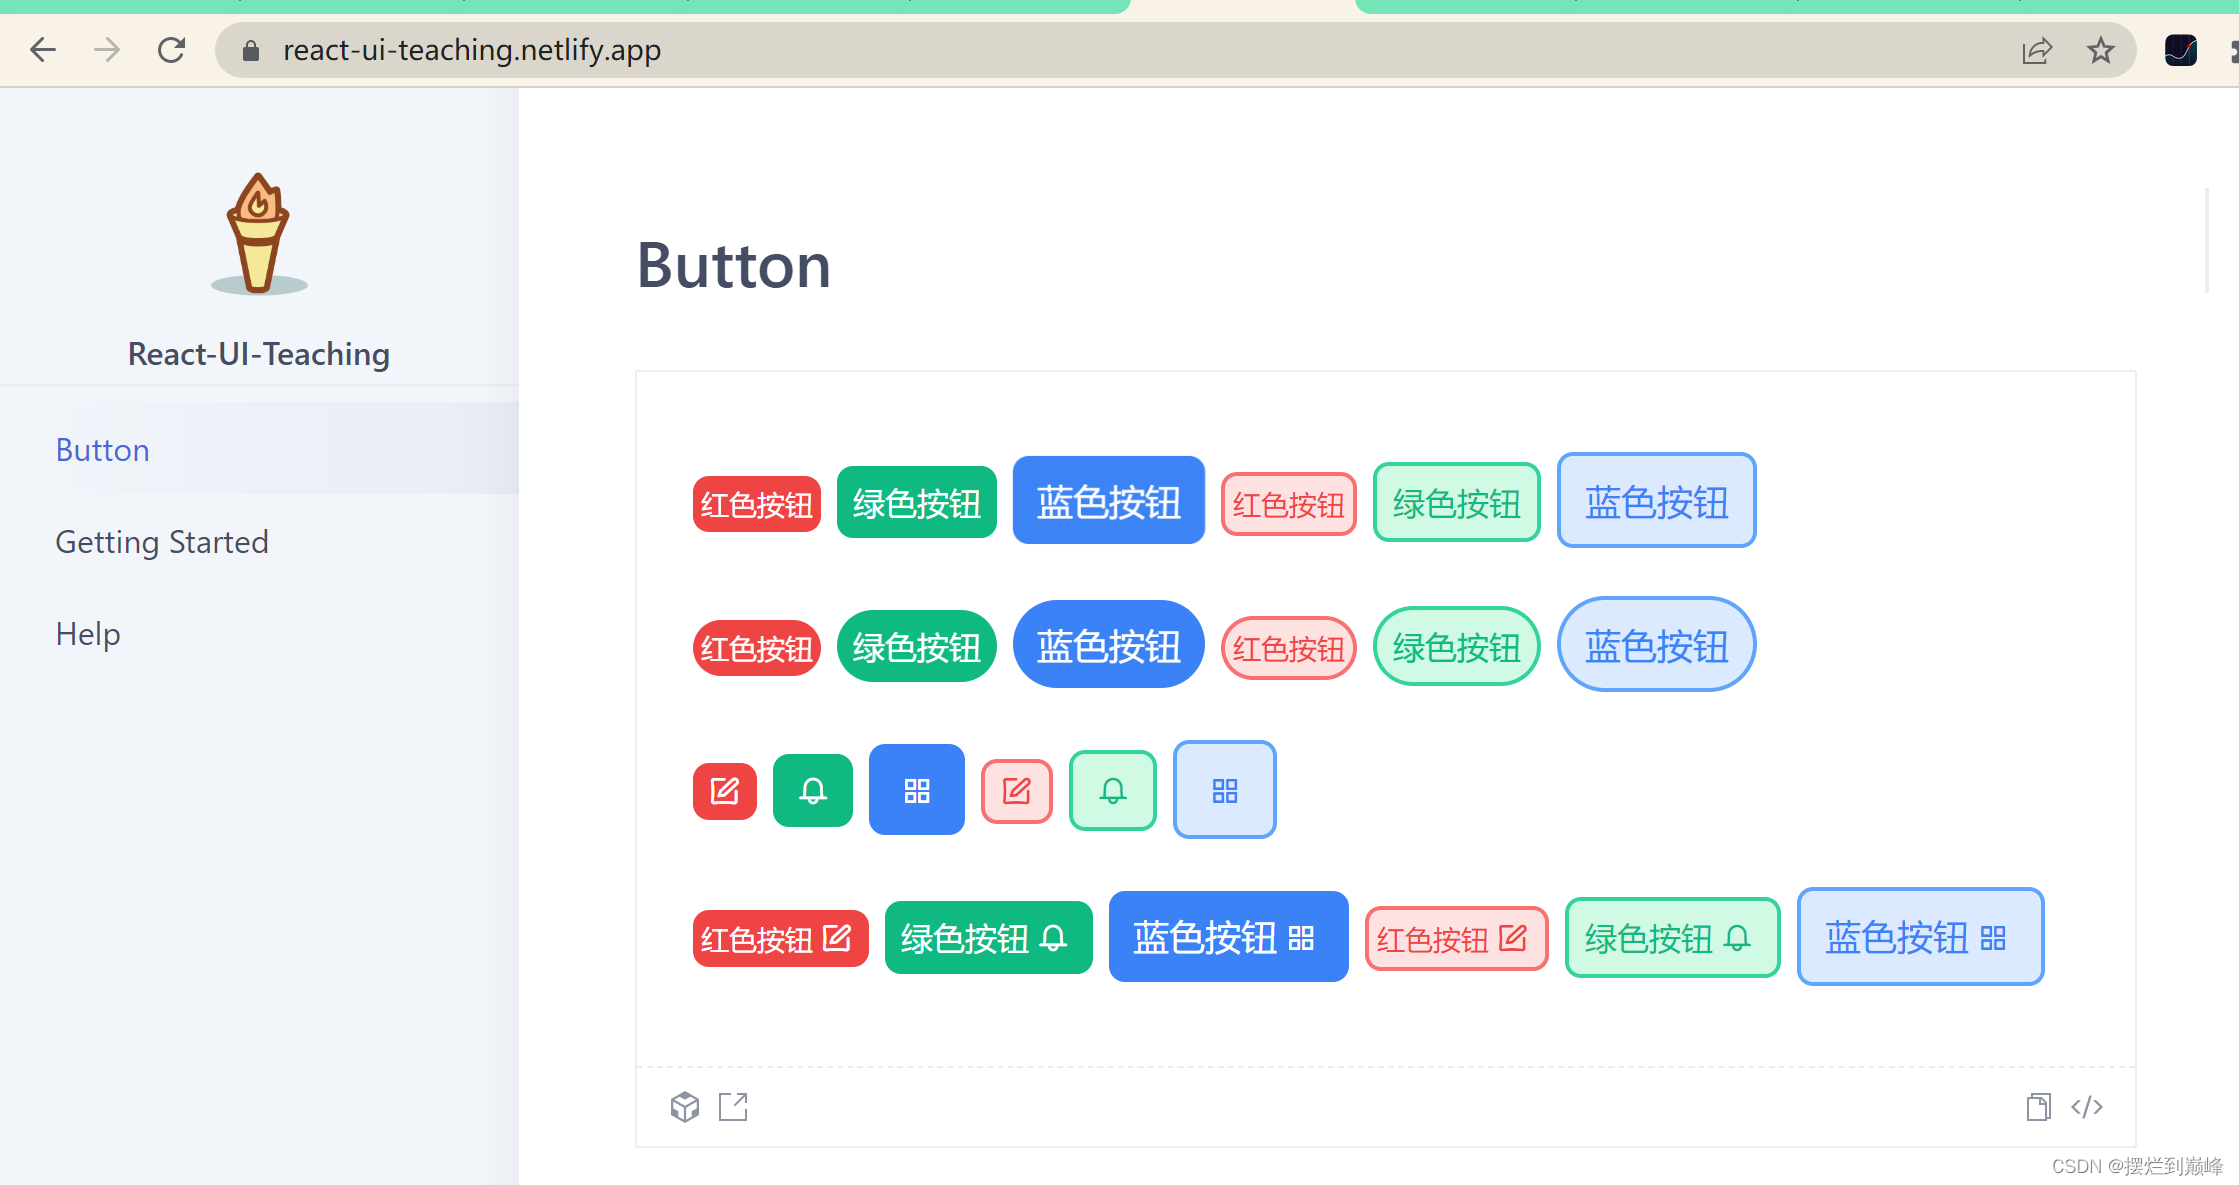Click the light red 红色按钮 with edit icon
The height and width of the screenshot is (1185, 2239).
[1455, 939]
